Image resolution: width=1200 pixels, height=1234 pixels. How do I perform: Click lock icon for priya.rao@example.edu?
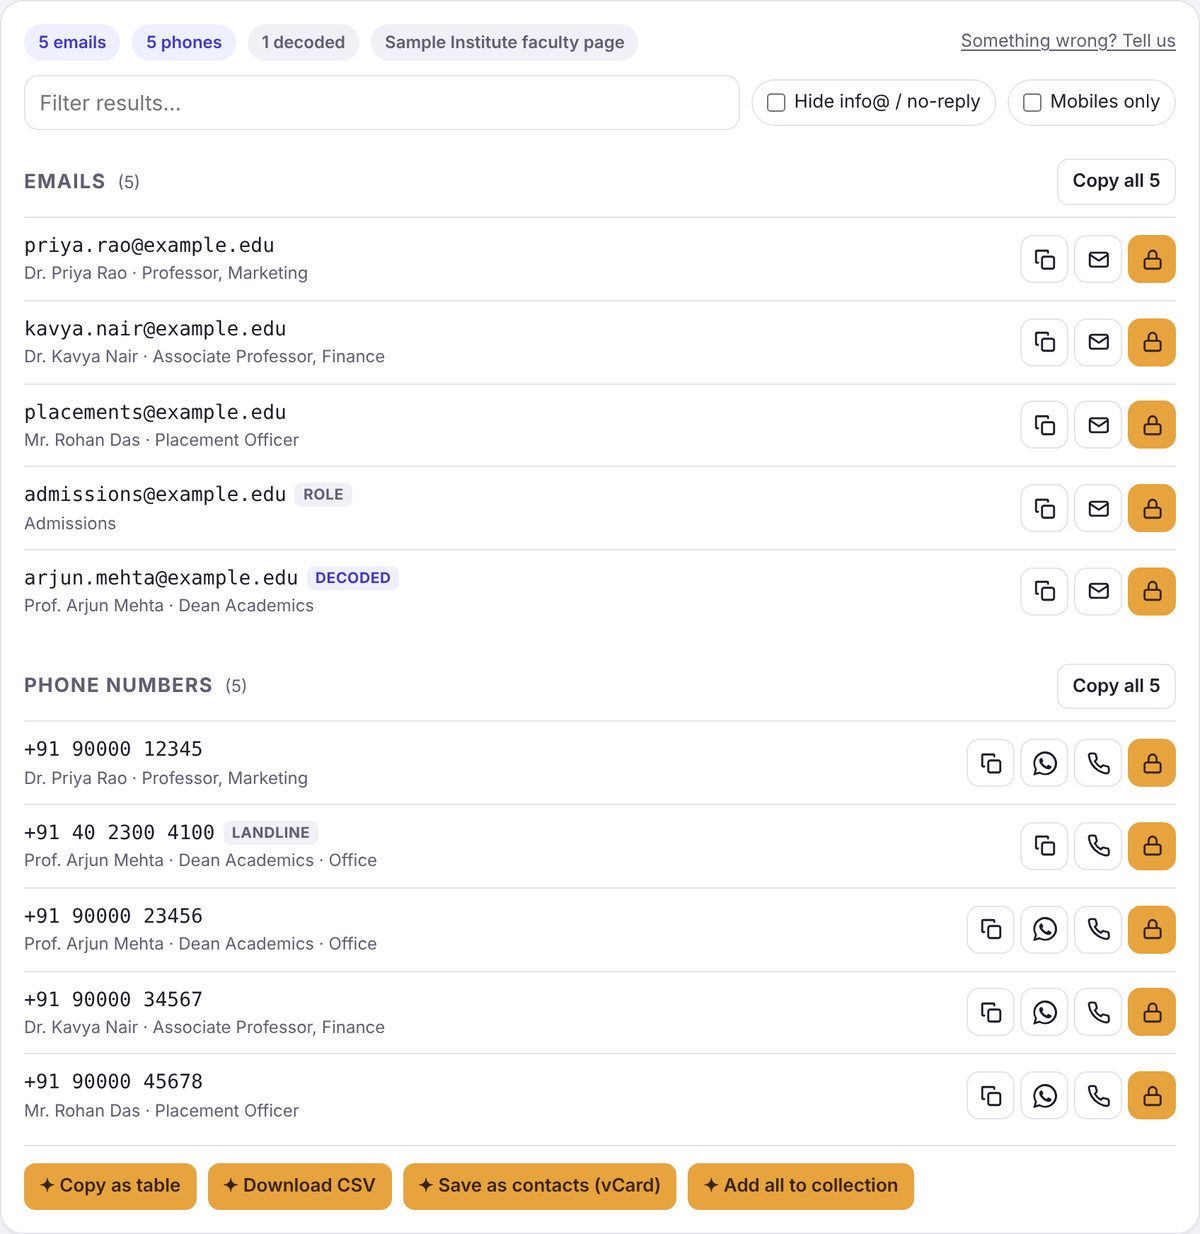click(x=1152, y=260)
